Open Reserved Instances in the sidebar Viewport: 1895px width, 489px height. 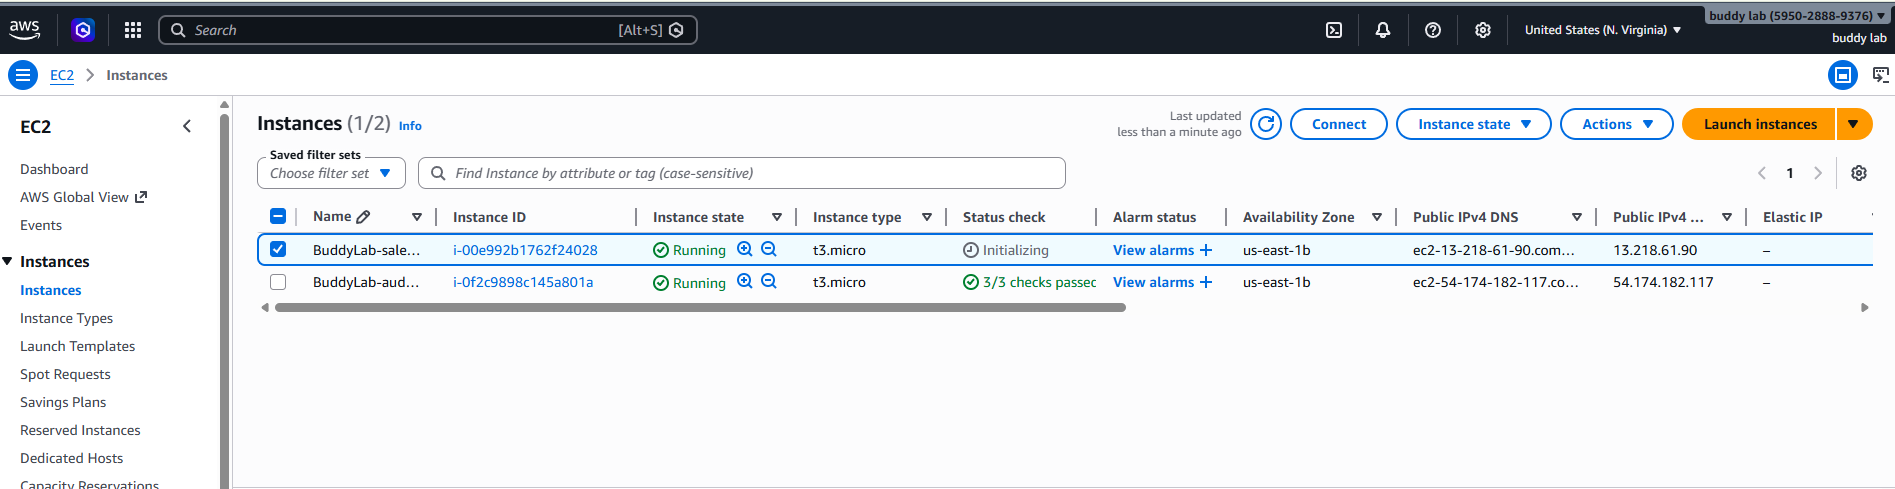(80, 430)
